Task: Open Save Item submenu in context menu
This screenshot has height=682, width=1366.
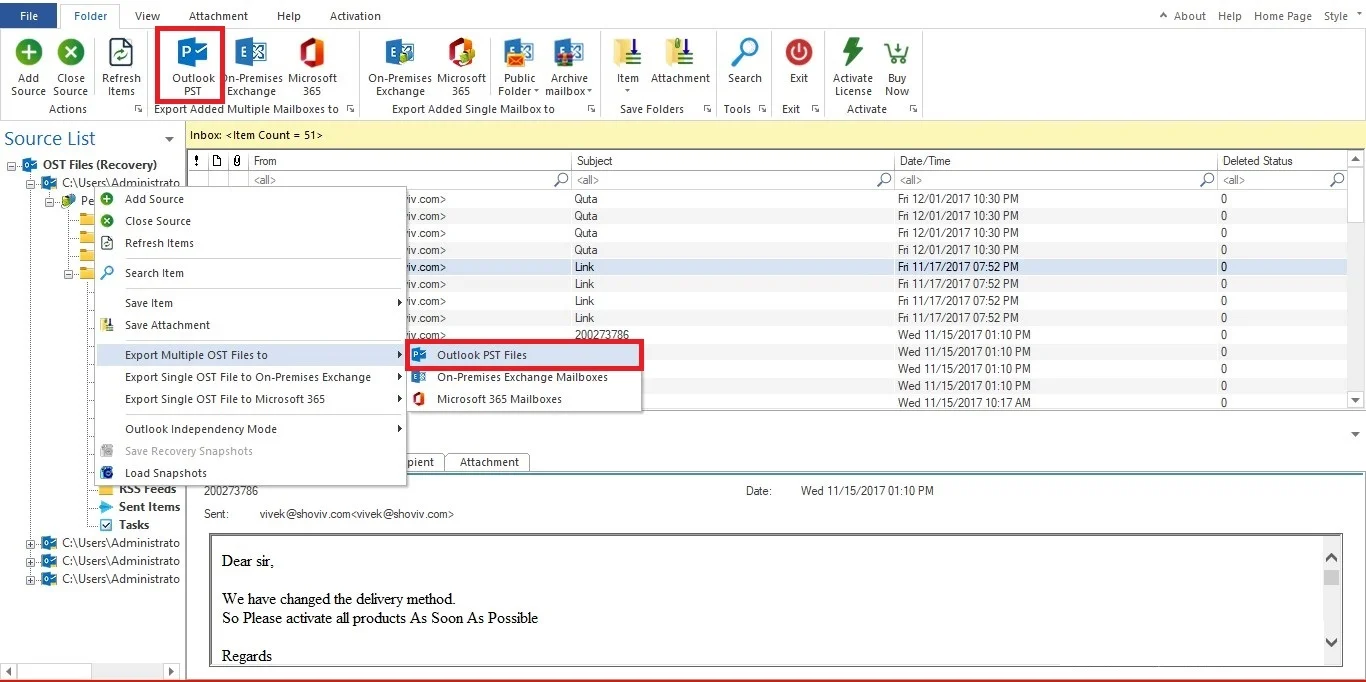Action: [250, 303]
